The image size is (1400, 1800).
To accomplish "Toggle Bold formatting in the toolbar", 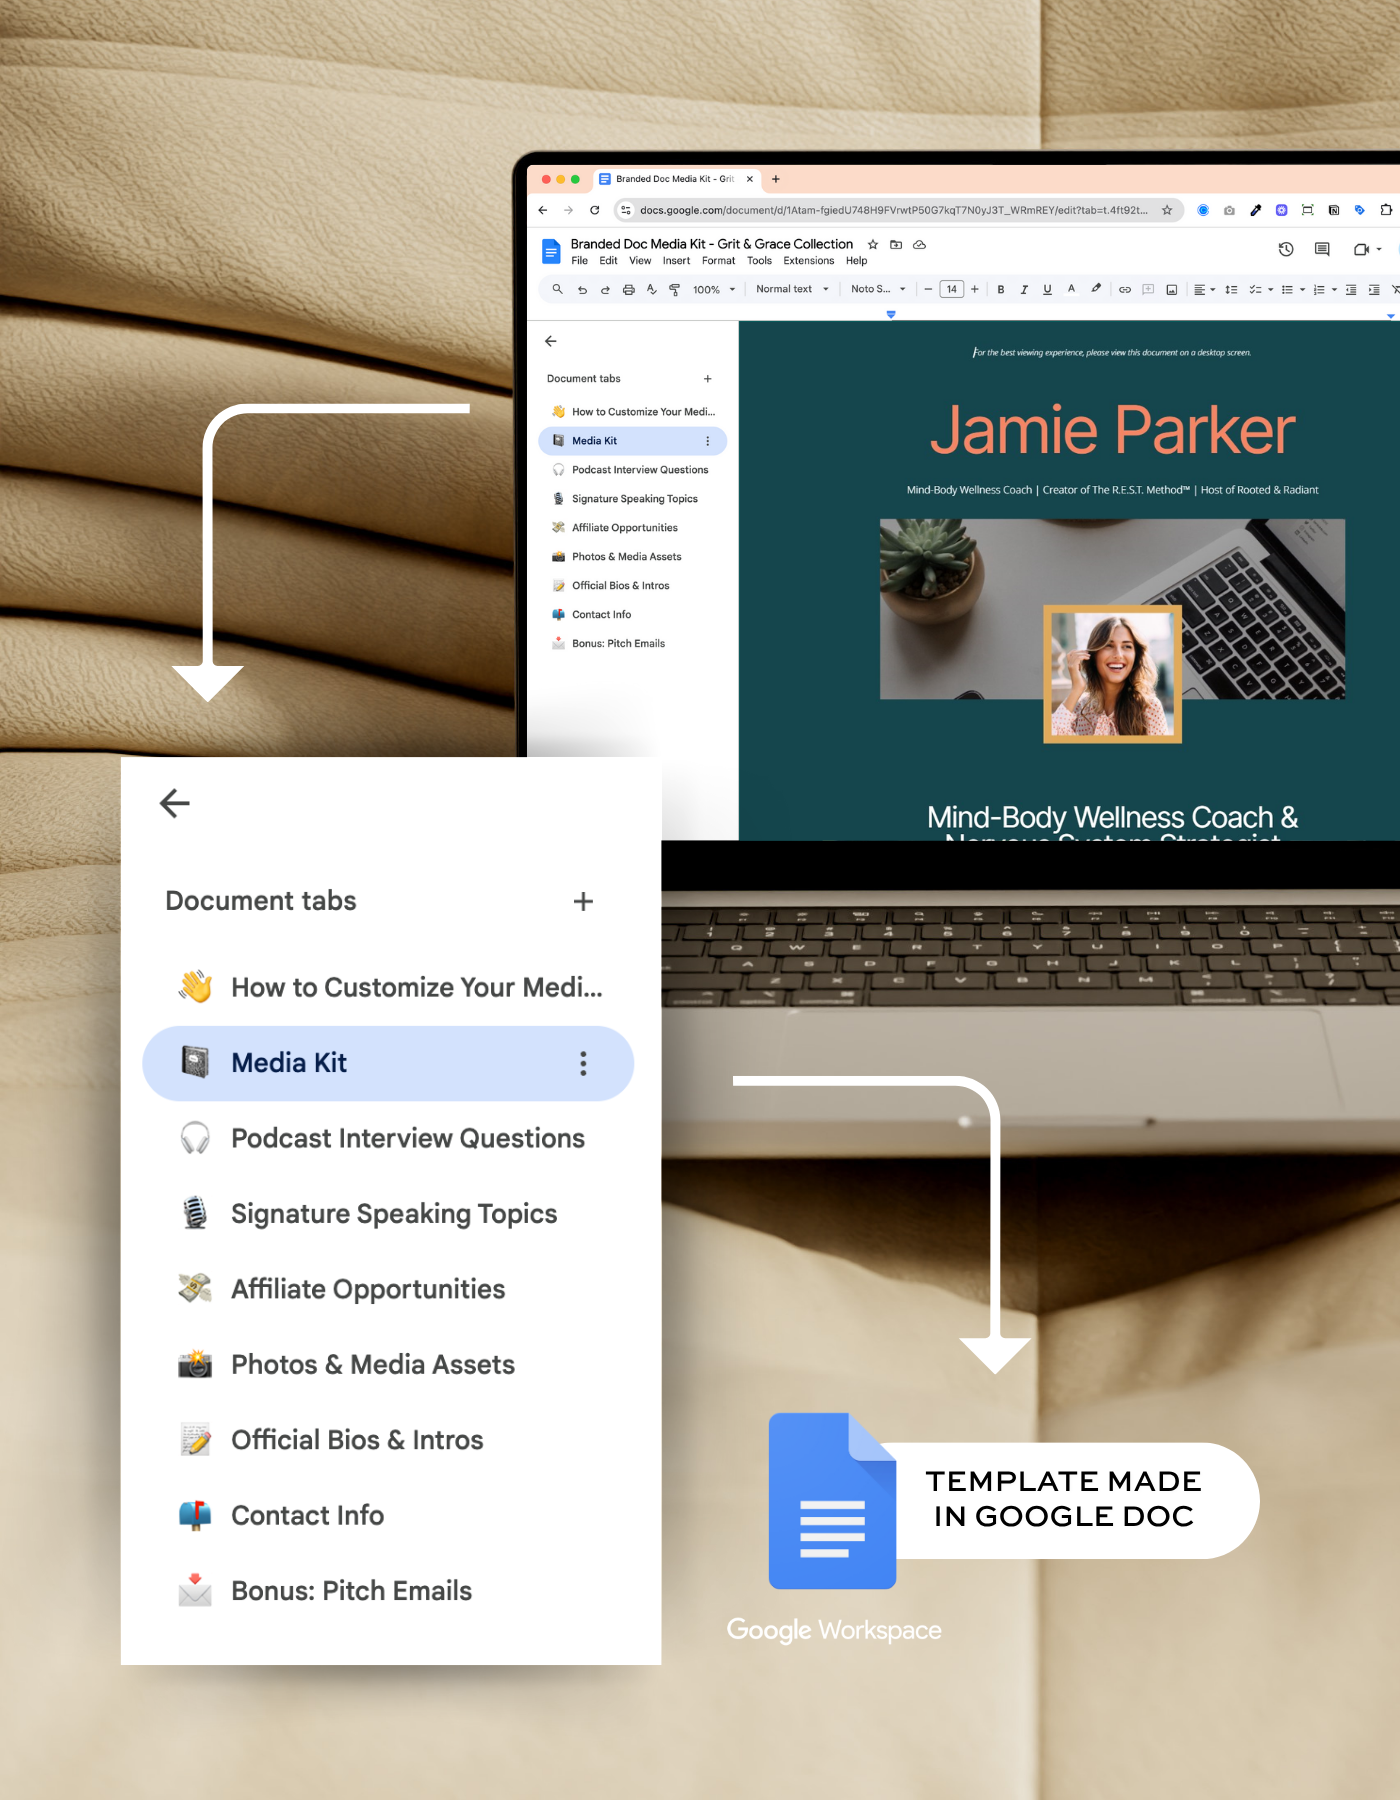I will click(1001, 290).
